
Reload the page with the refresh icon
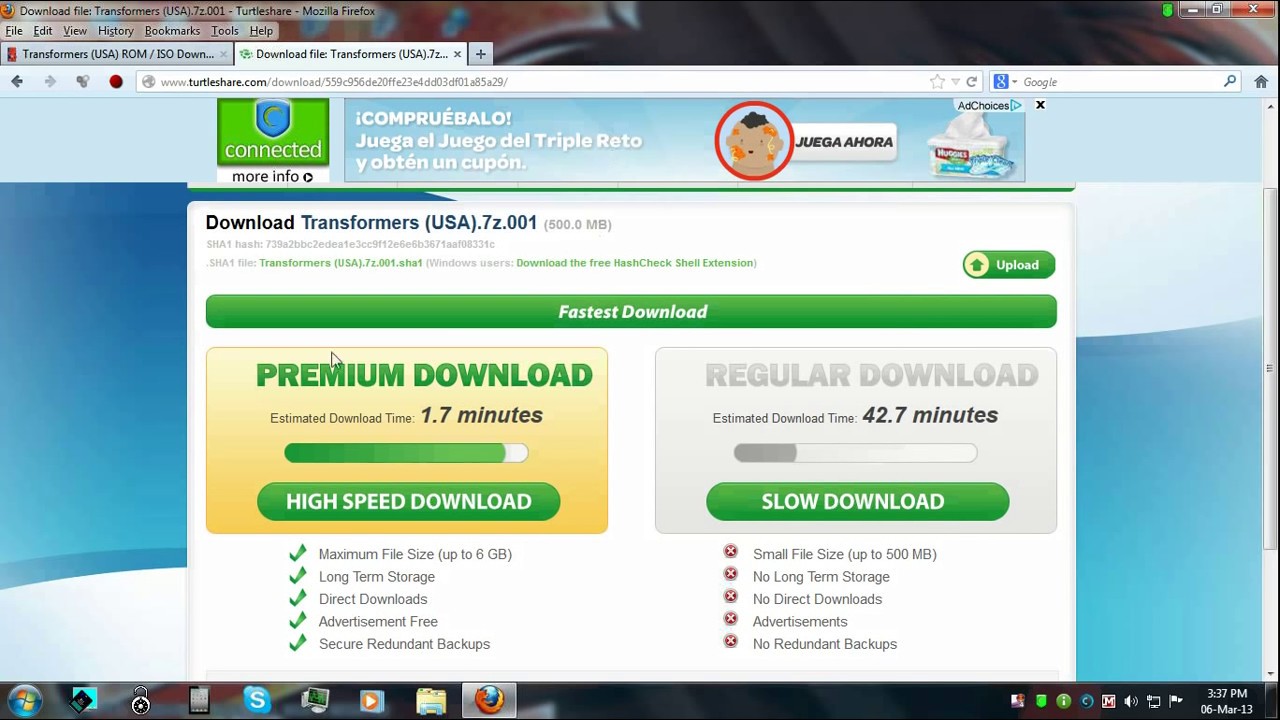coord(972,82)
